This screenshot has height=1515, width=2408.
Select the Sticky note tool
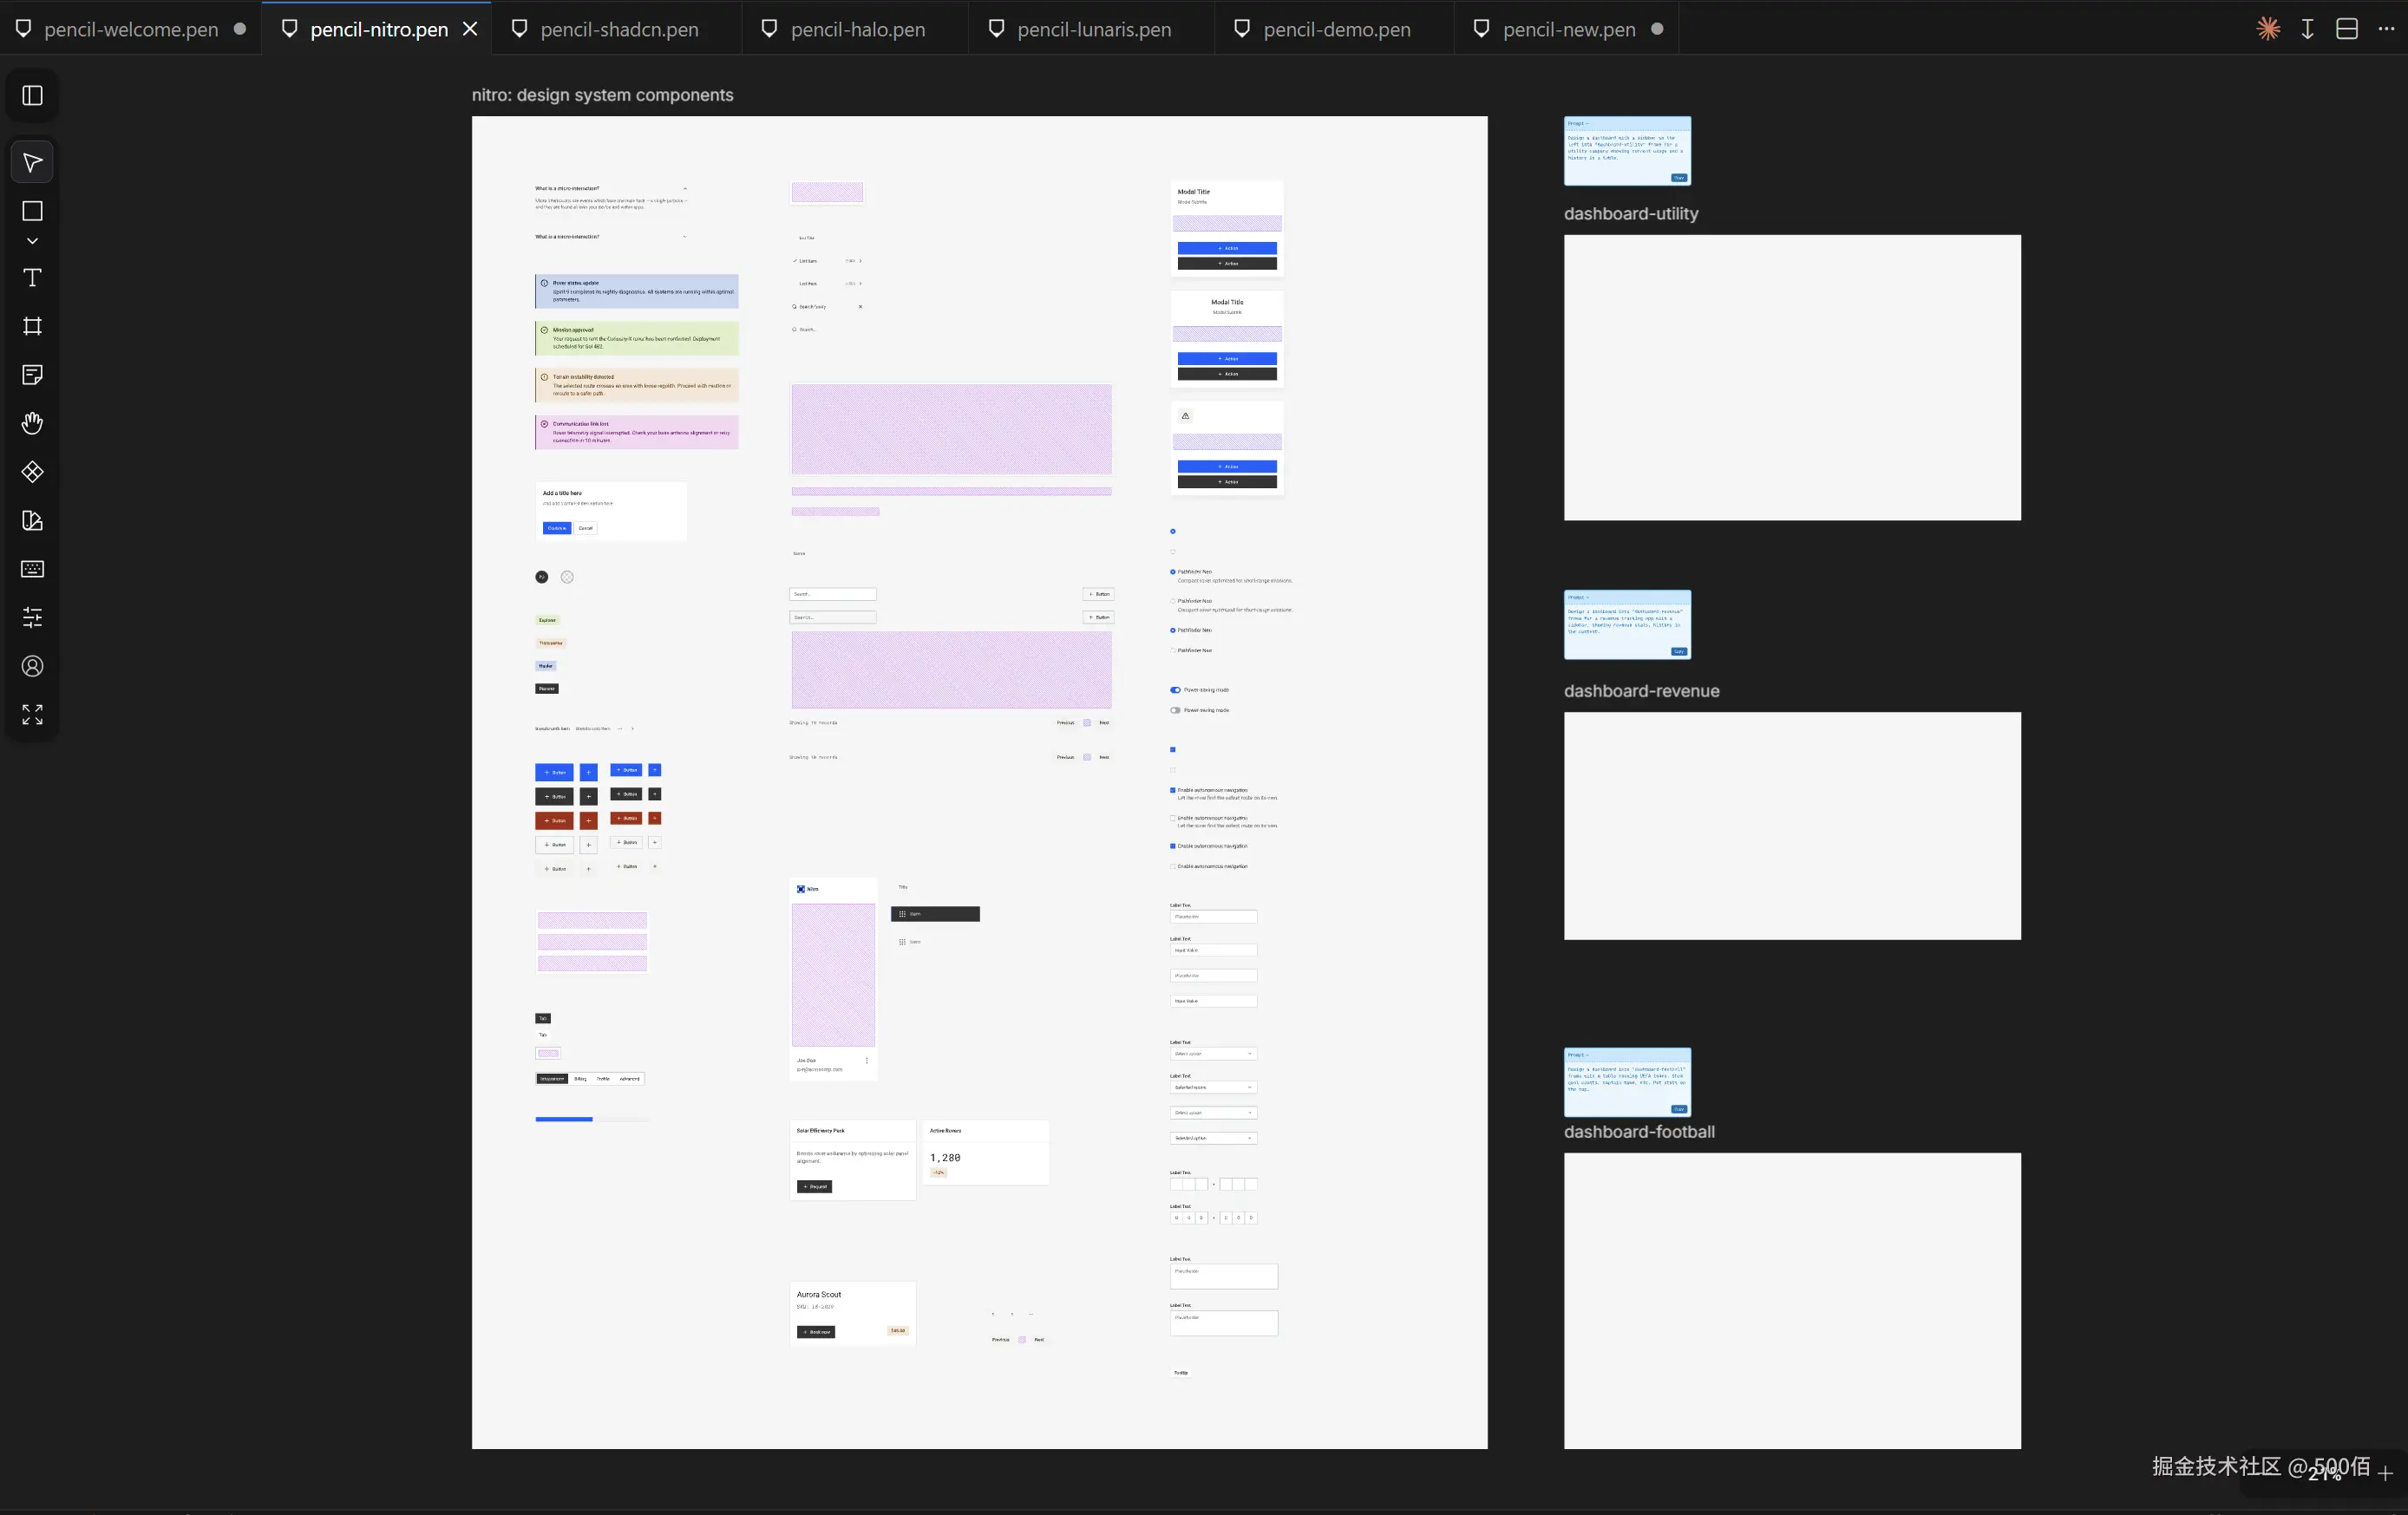pyautogui.click(x=32, y=375)
